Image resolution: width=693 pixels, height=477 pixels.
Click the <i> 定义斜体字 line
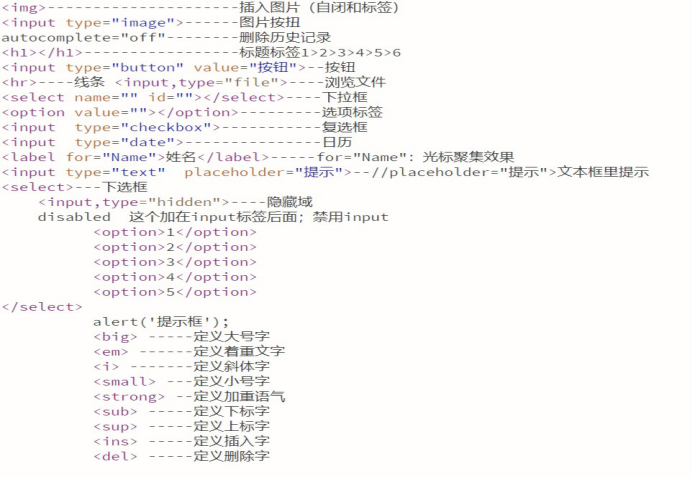tap(182, 367)
